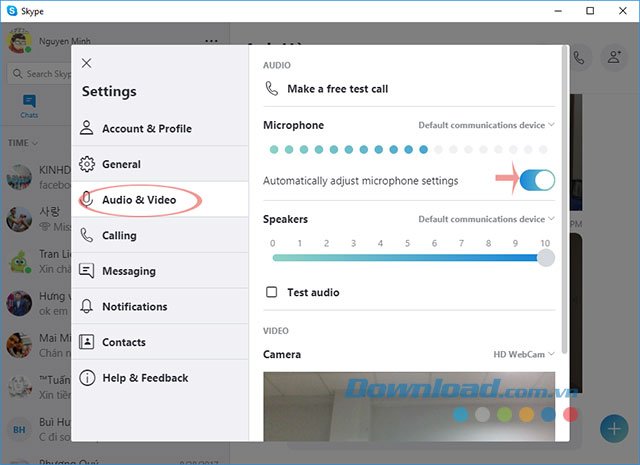The image size is (640, 465).
Task: Open the Hưng conversation
Action: 38,303
